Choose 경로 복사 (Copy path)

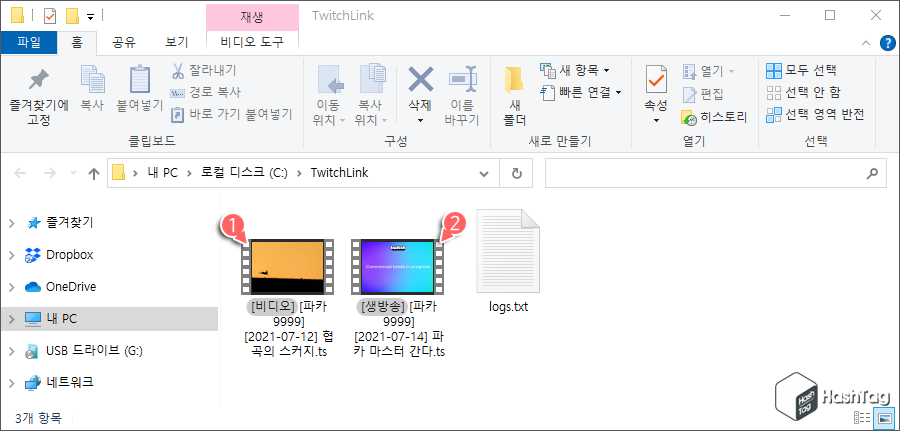(x=205, y=92)
